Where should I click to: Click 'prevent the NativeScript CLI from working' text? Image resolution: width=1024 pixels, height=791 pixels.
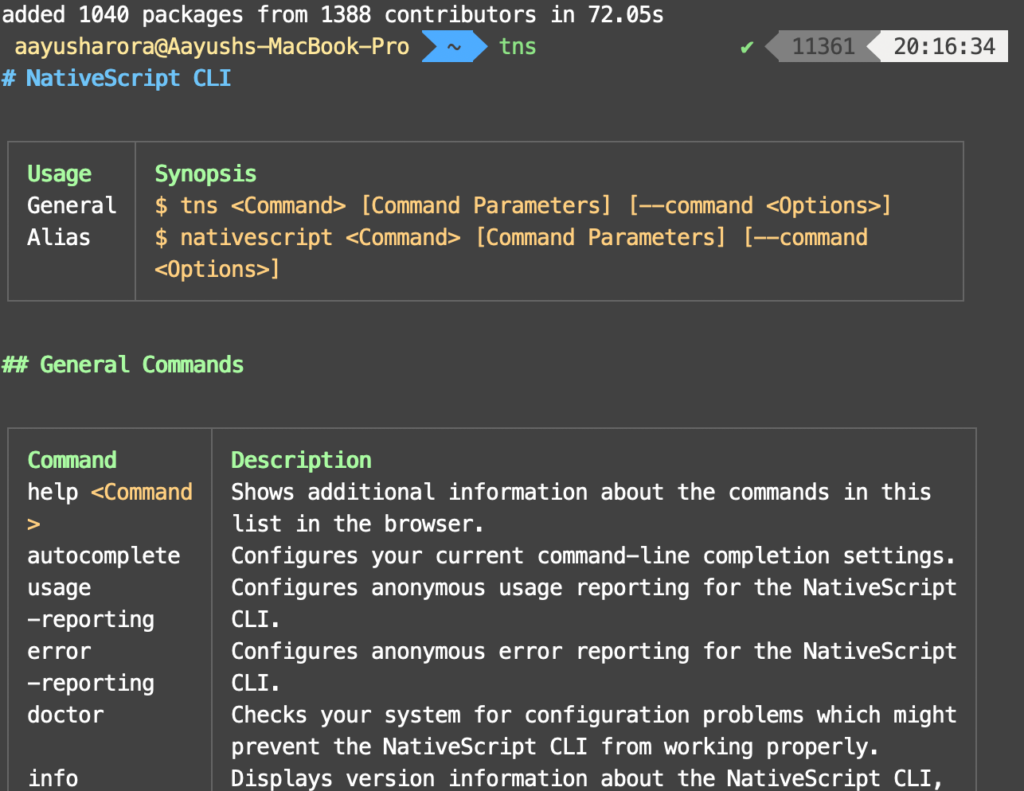(555, 747)
